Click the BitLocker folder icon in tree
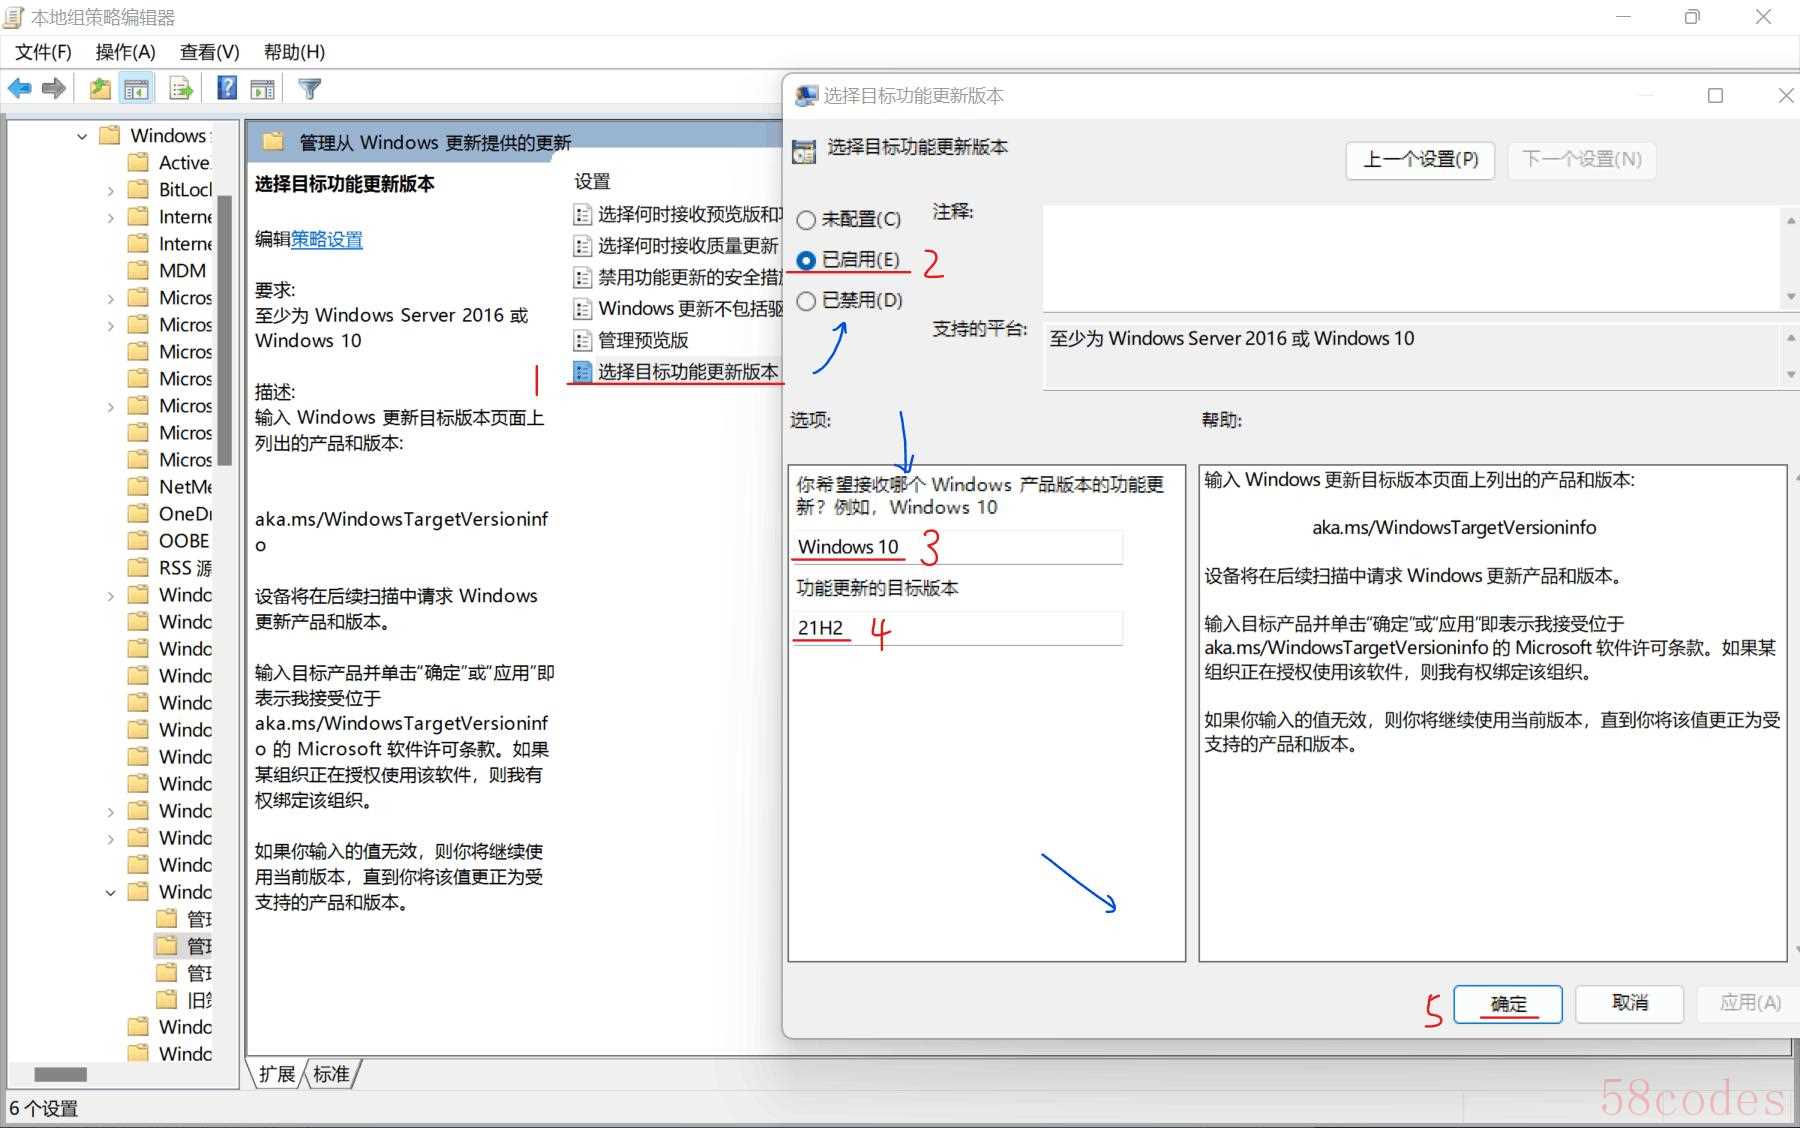 pos(139,189)
